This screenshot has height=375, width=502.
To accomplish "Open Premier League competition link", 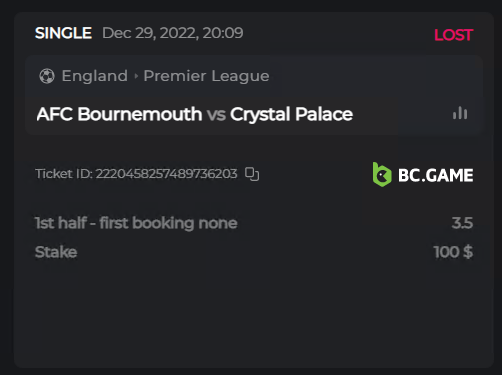I will tap(206, 76).
